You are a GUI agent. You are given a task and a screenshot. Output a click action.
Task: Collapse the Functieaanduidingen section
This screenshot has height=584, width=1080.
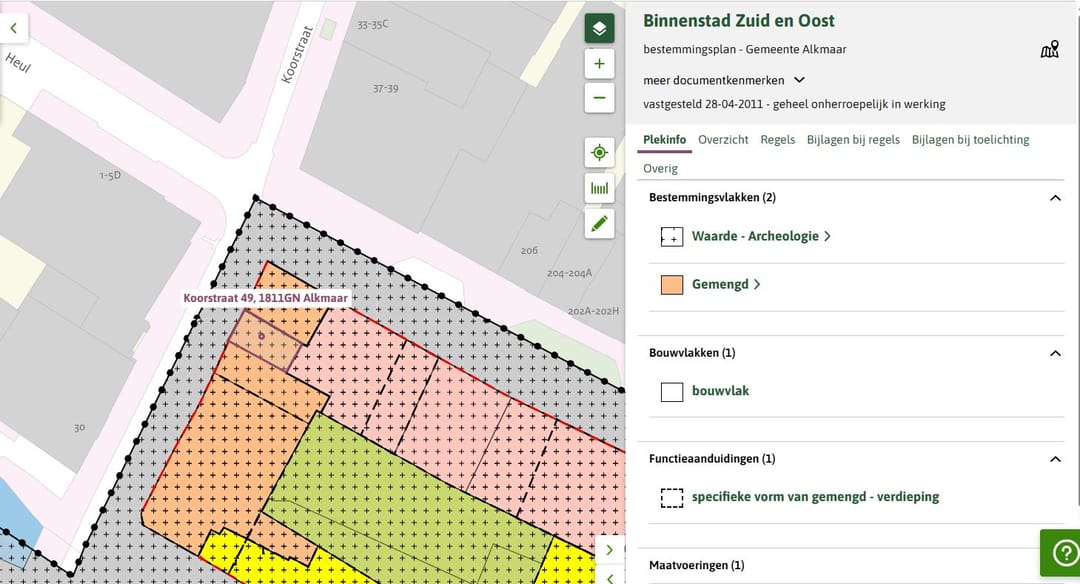(x=1054, y=459)
